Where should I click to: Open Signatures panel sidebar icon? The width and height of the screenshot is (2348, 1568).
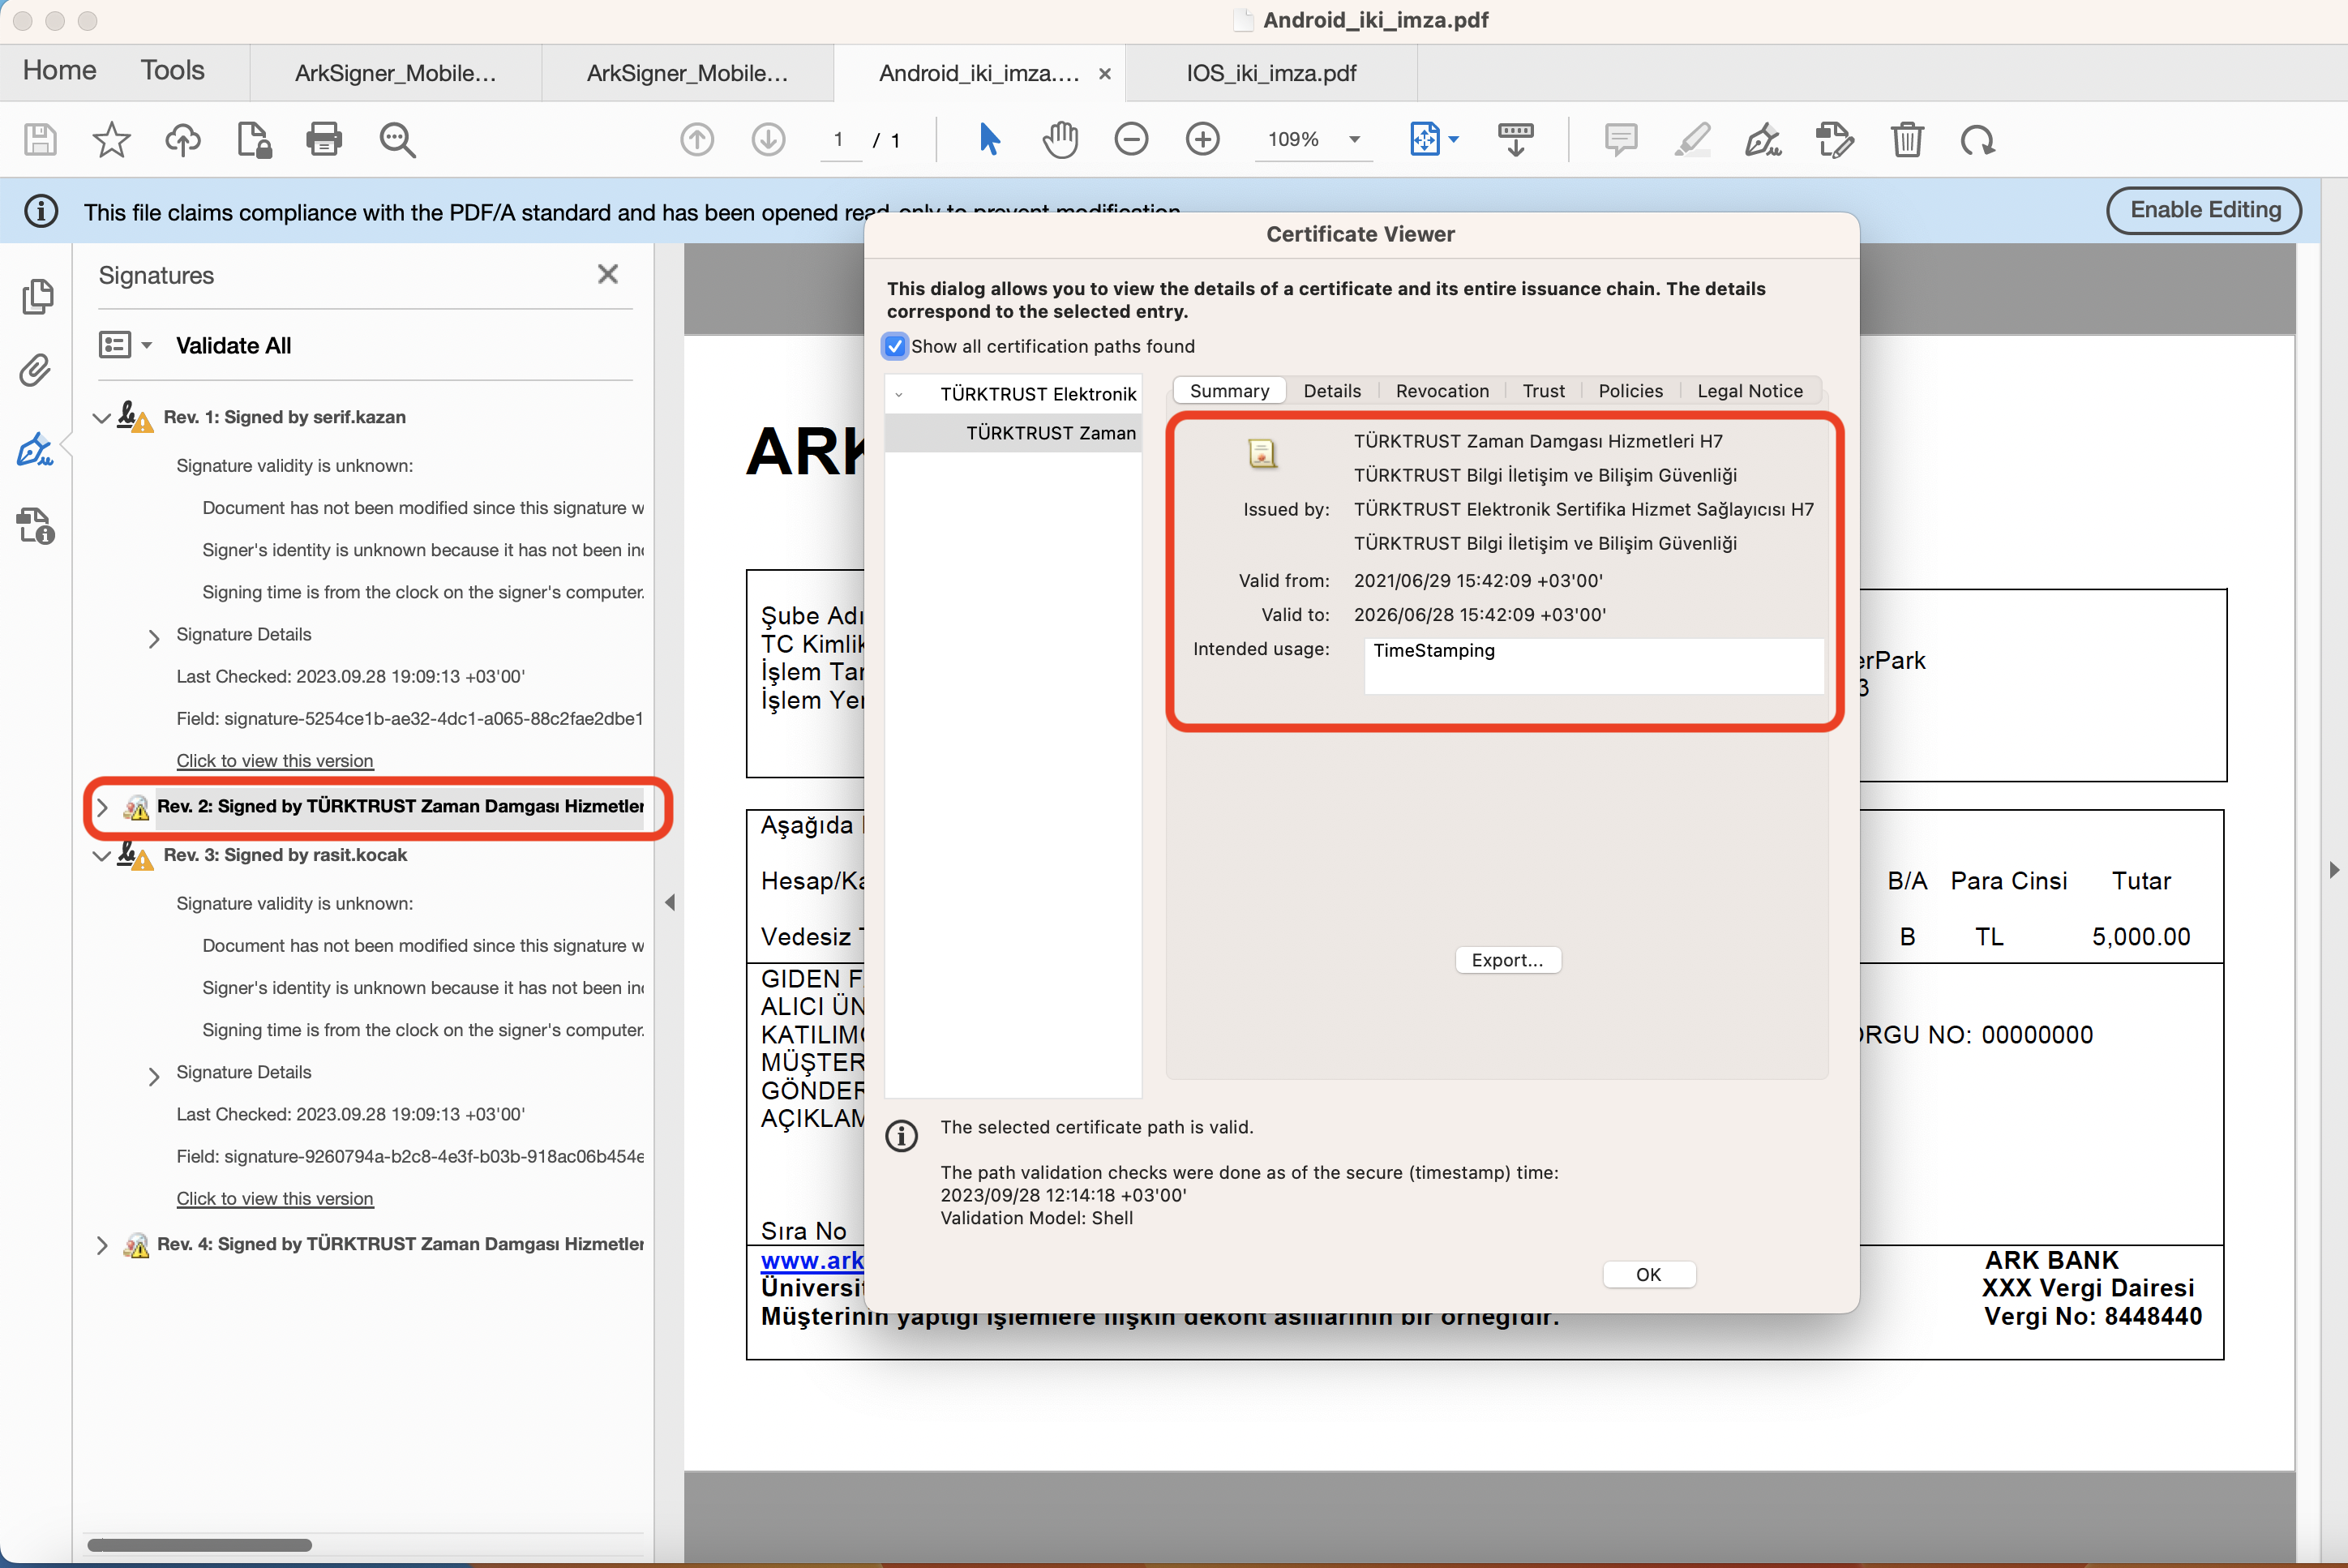35,449
